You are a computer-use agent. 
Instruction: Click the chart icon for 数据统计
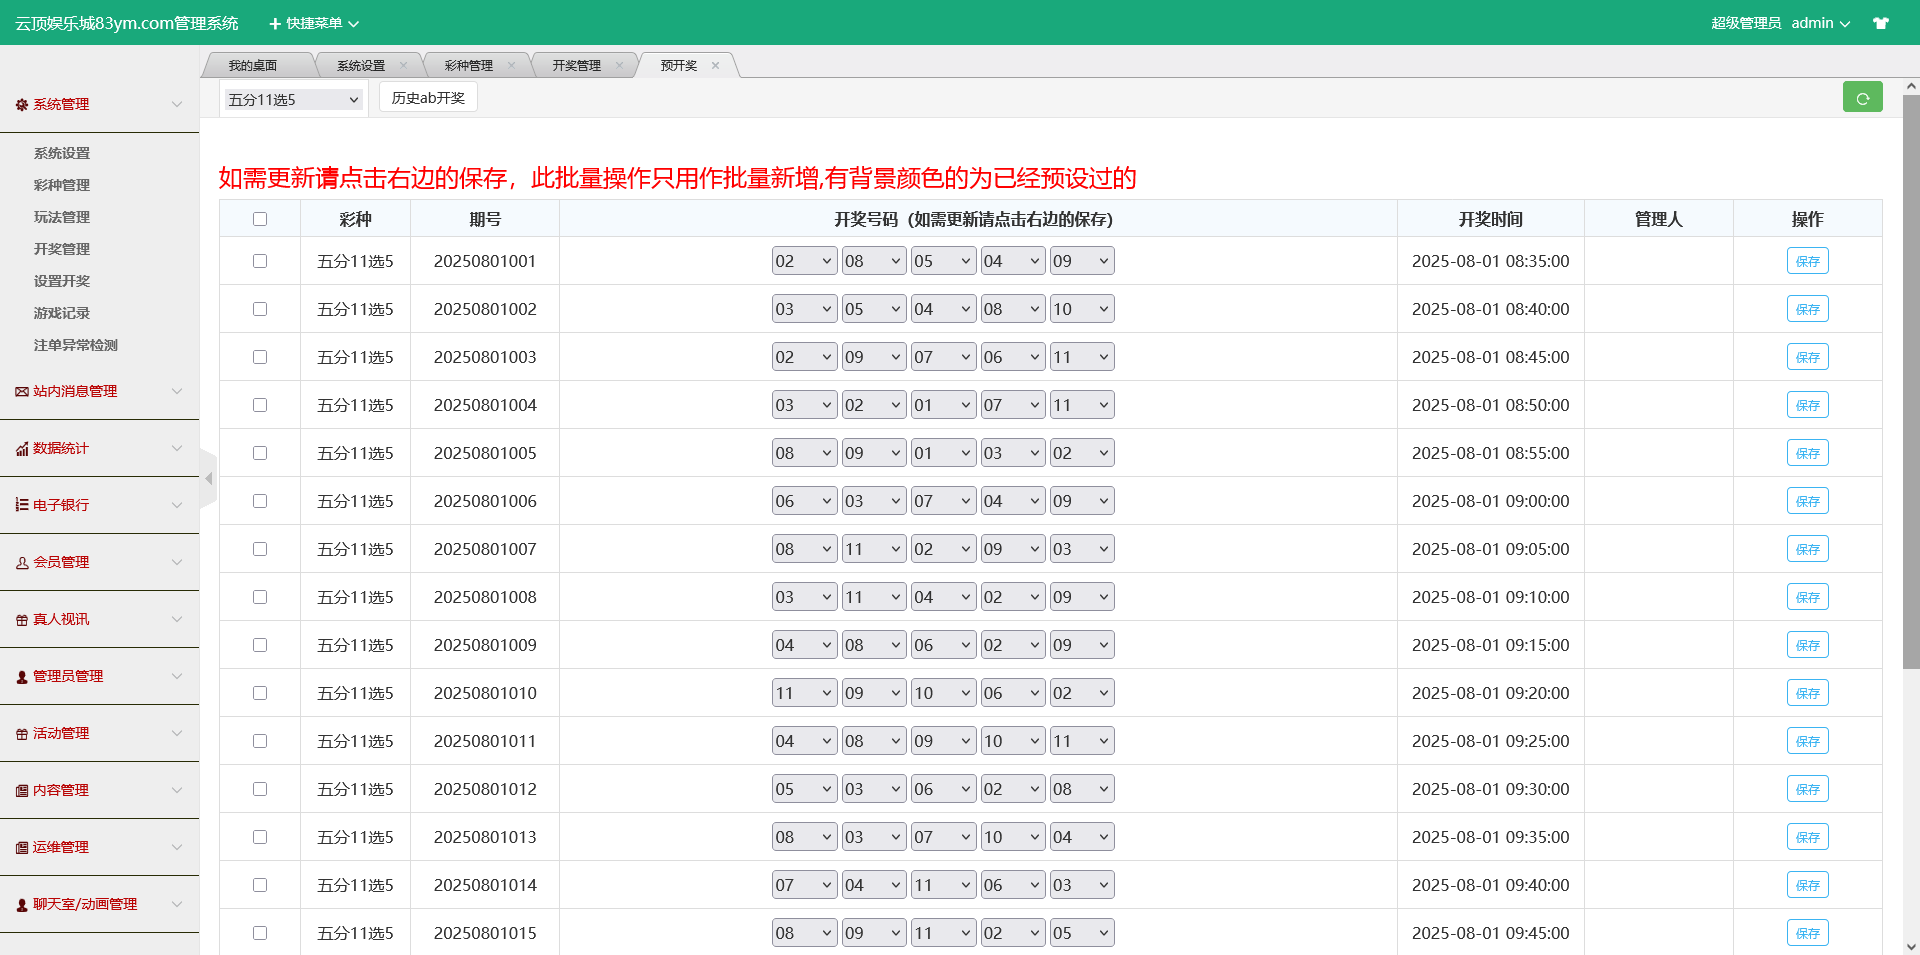click(x=21, y=449)
